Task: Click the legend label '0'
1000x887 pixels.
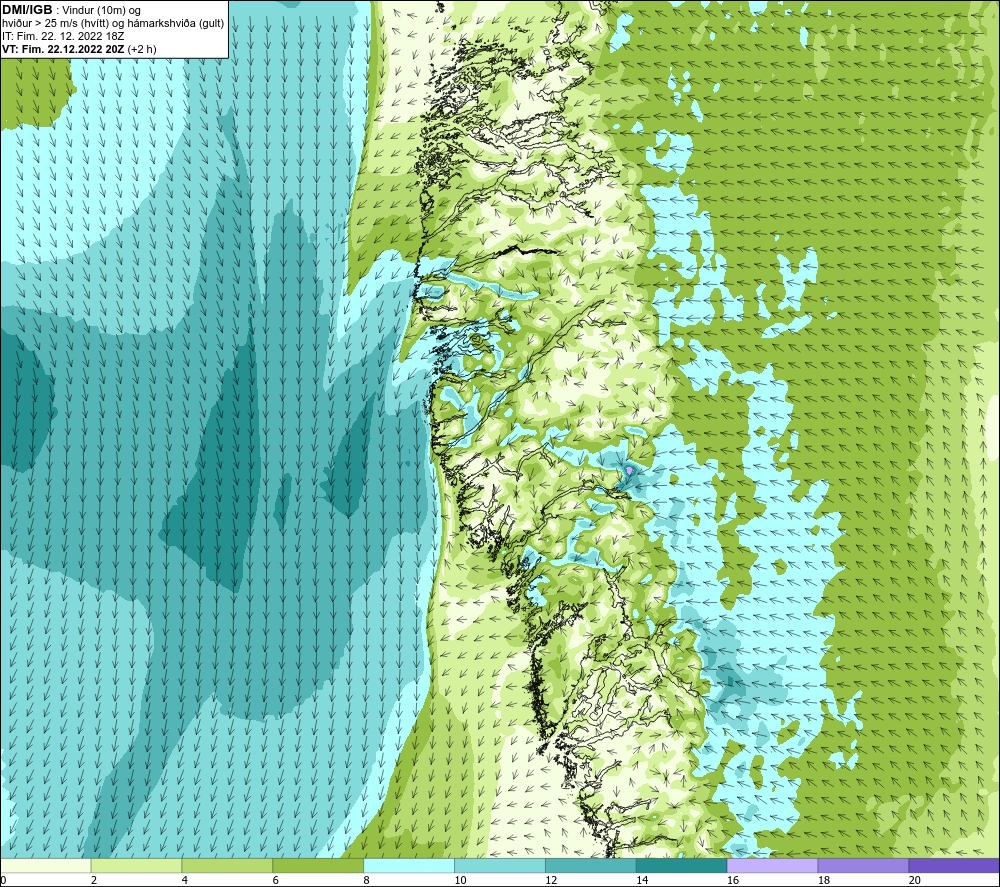Action: [3, 880]
